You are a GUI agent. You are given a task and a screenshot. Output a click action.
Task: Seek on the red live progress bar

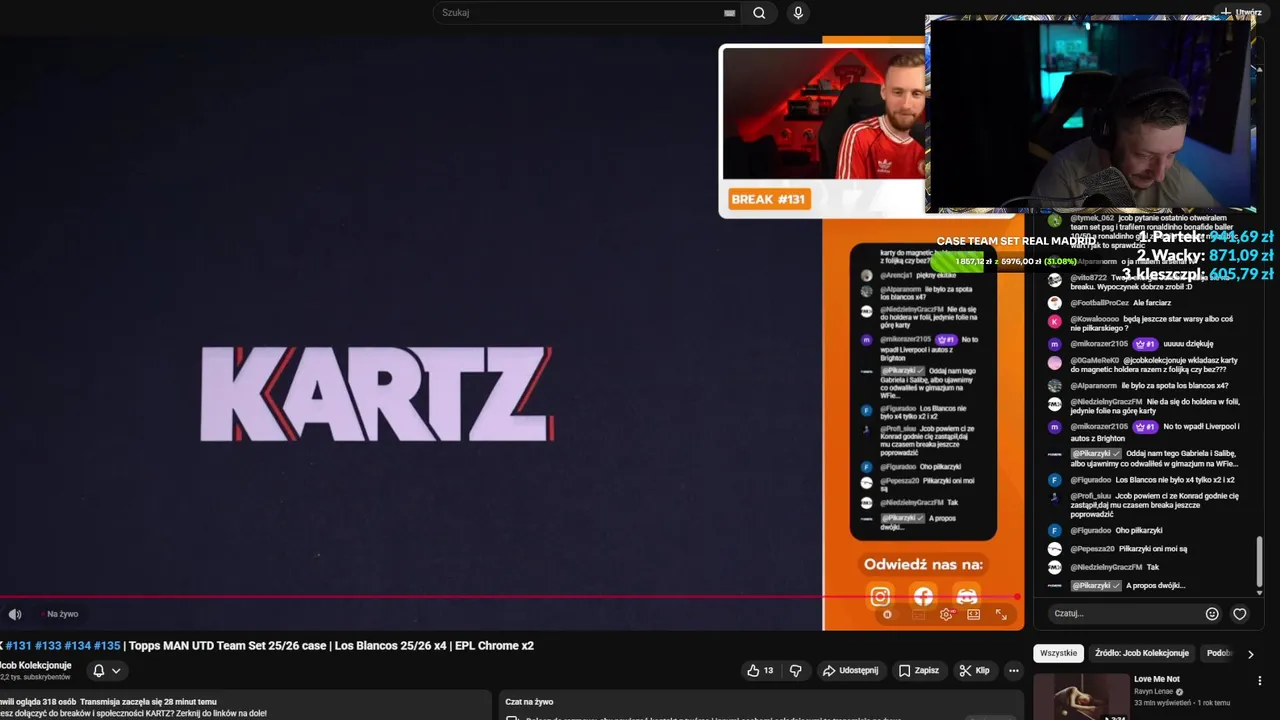pos(510,597)
